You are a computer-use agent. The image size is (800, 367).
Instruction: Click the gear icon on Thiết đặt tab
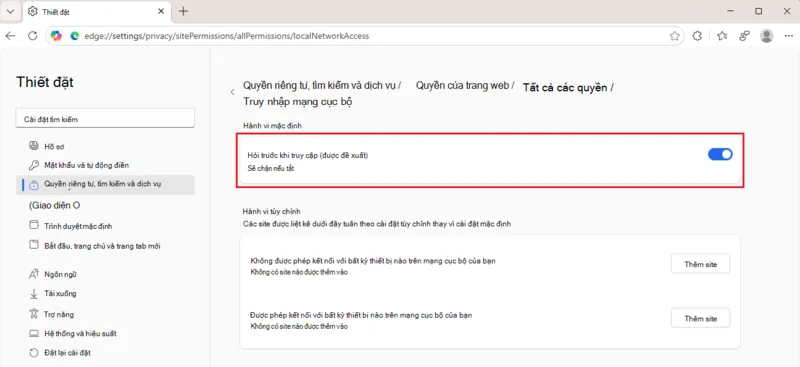(33, 11)
